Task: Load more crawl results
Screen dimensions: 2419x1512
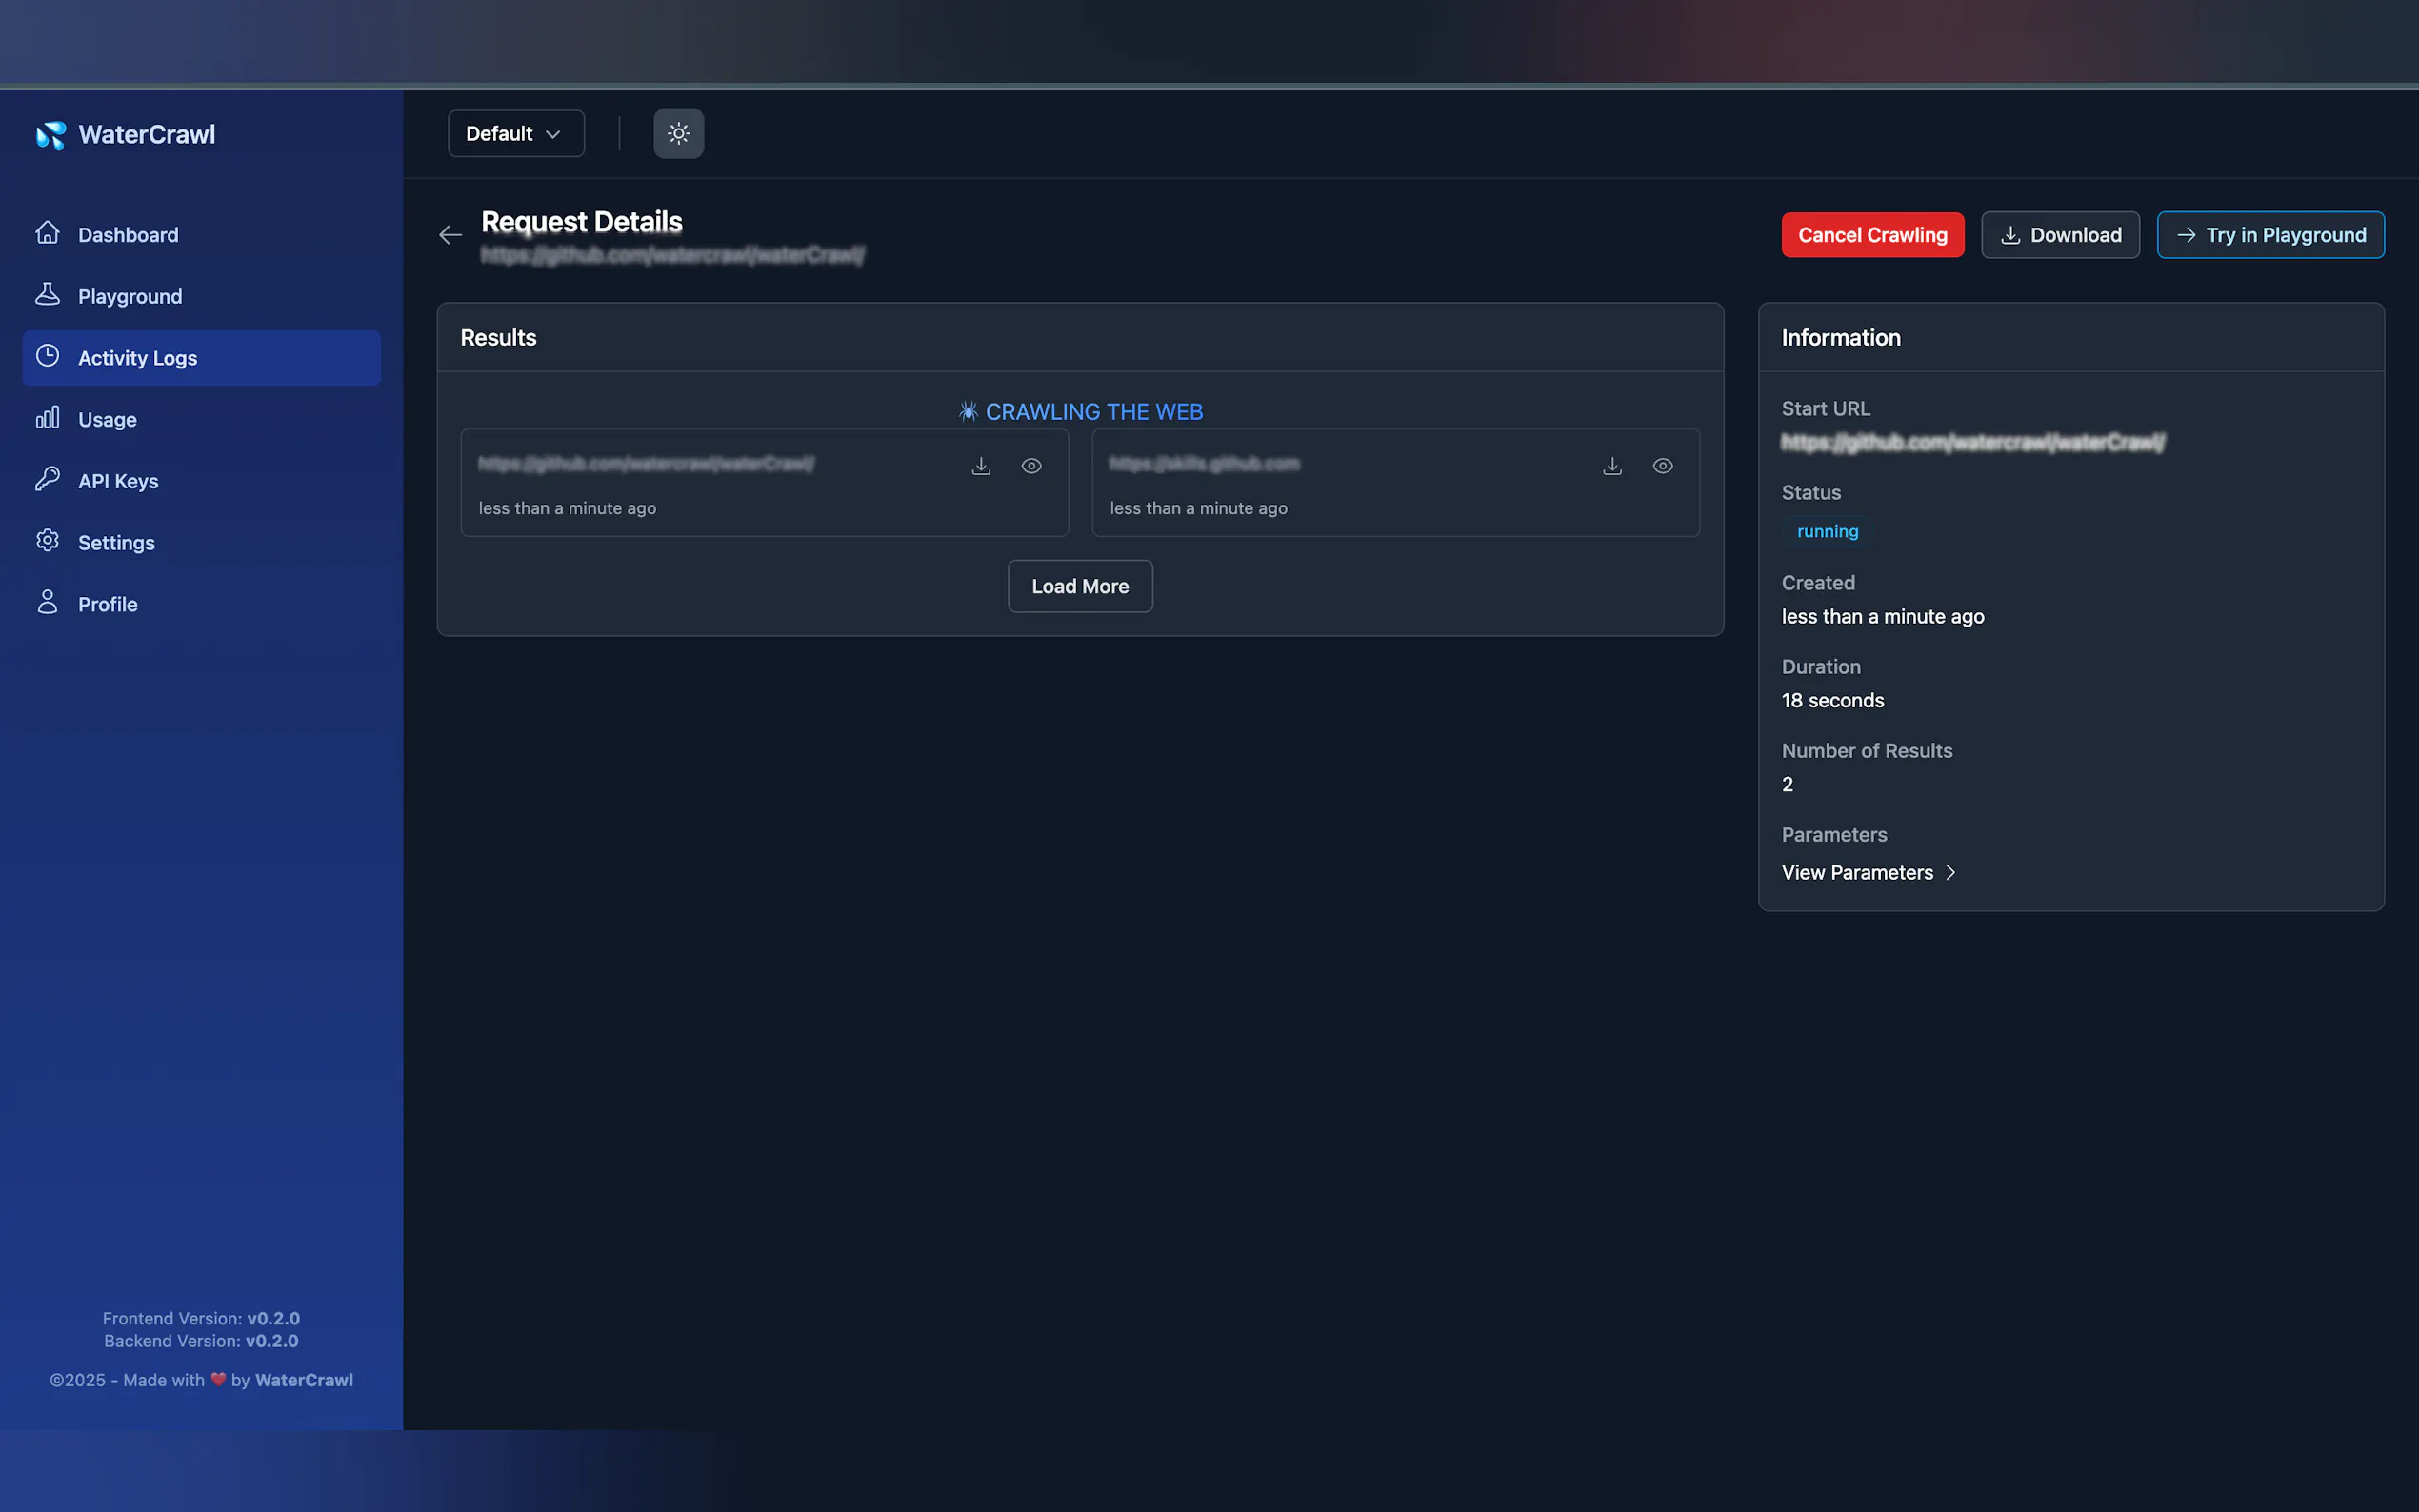Action: pos(1079,587)
